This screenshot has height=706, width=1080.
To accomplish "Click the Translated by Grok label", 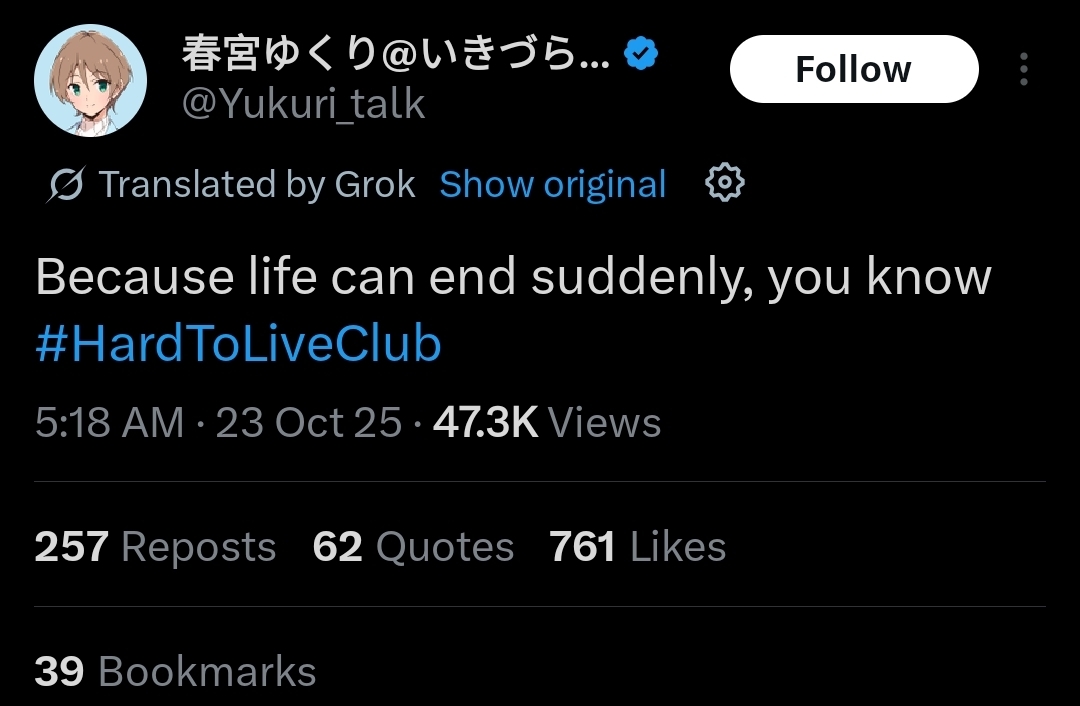I will click(x=257, y=184).
